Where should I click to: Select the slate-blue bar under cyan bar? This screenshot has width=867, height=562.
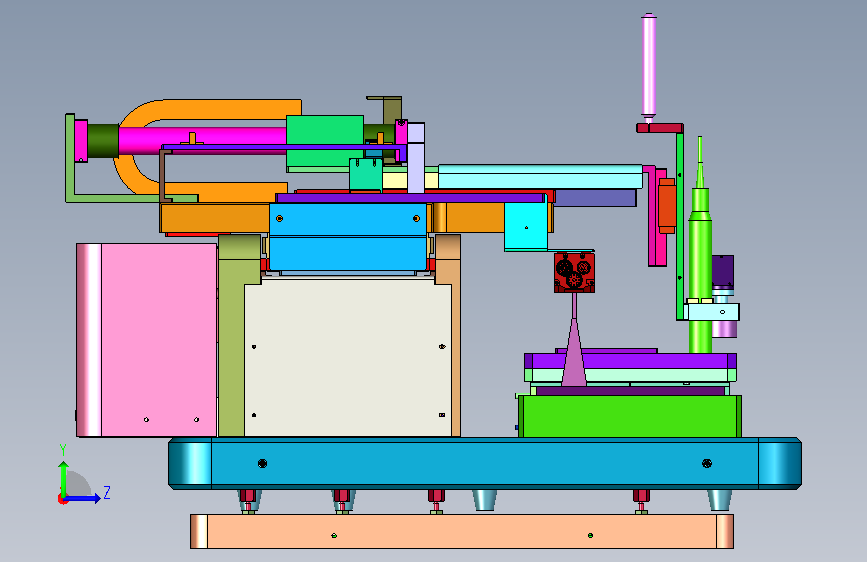click(x=595, y=198)
